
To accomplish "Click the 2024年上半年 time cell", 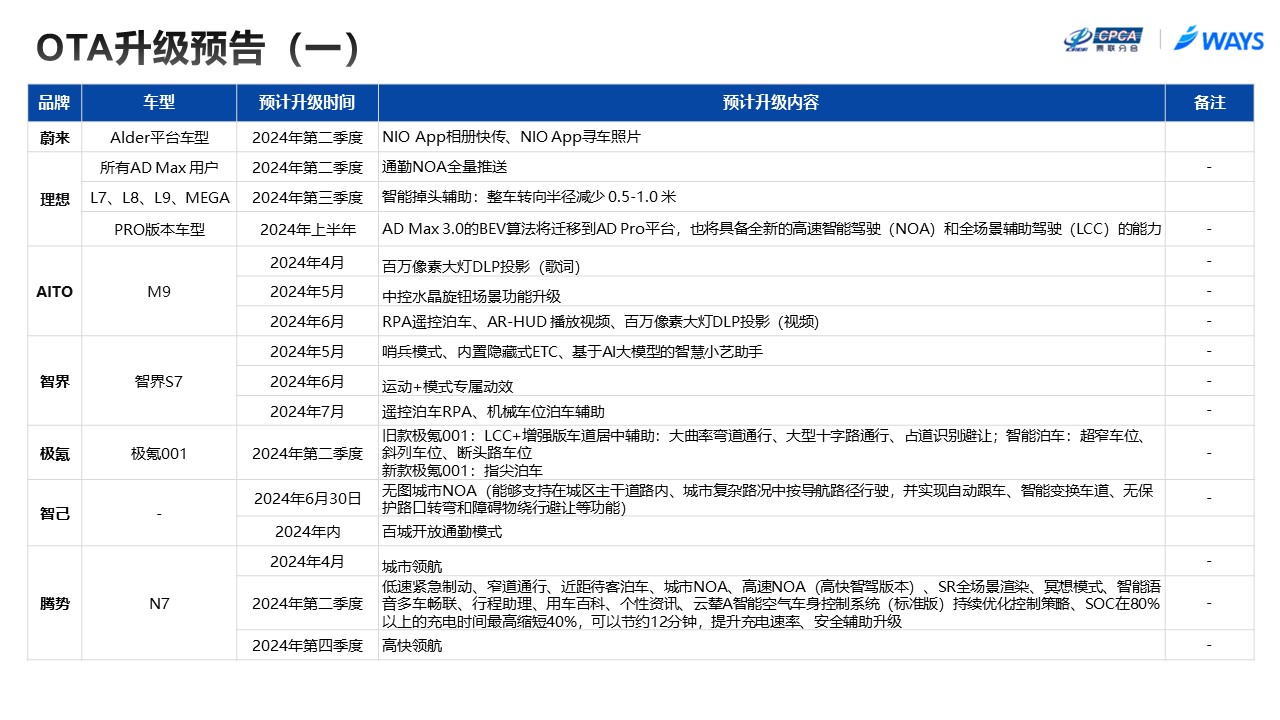I will click(307, 229).
